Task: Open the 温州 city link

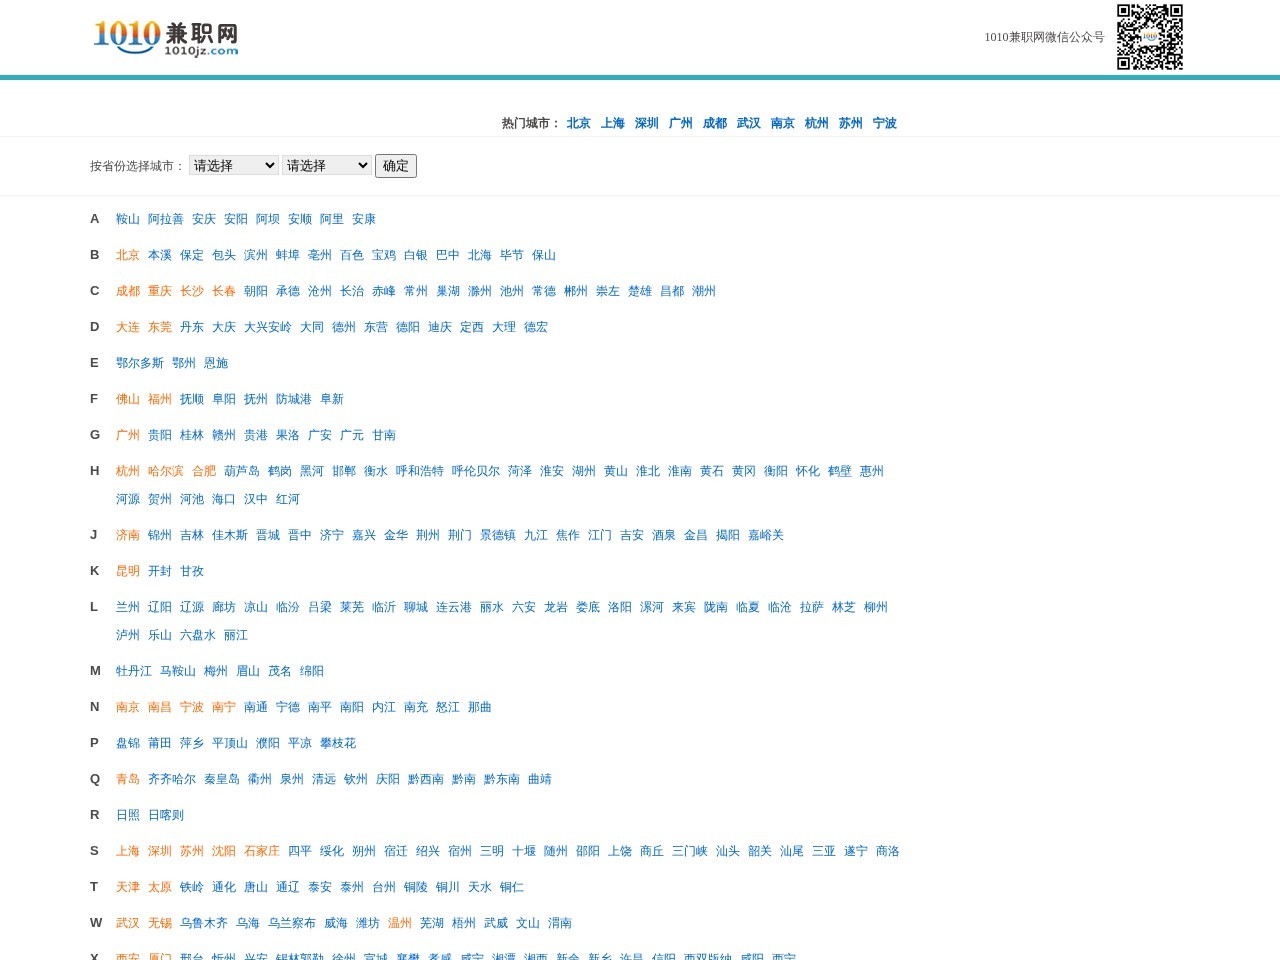Action: point(399,923)
